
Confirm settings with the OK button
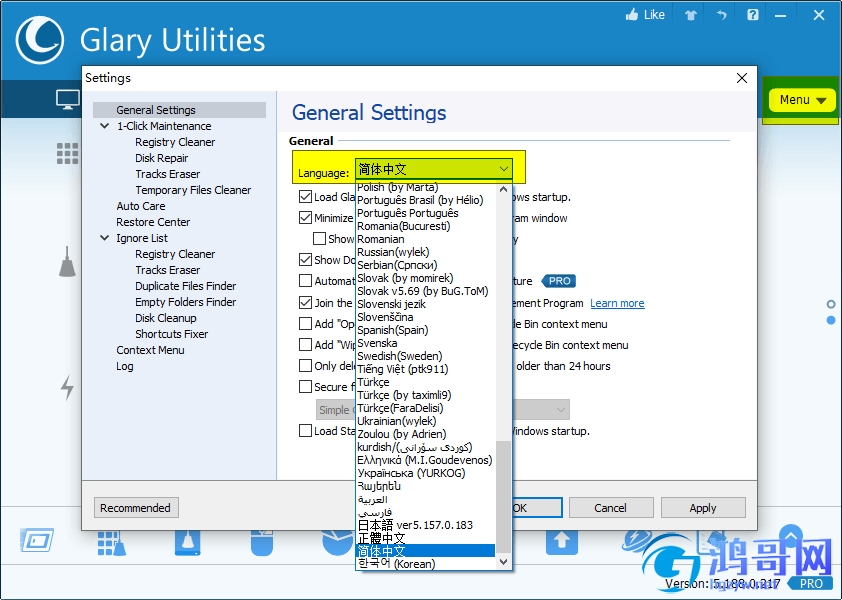pyautogui.click(x=537, y=508)
